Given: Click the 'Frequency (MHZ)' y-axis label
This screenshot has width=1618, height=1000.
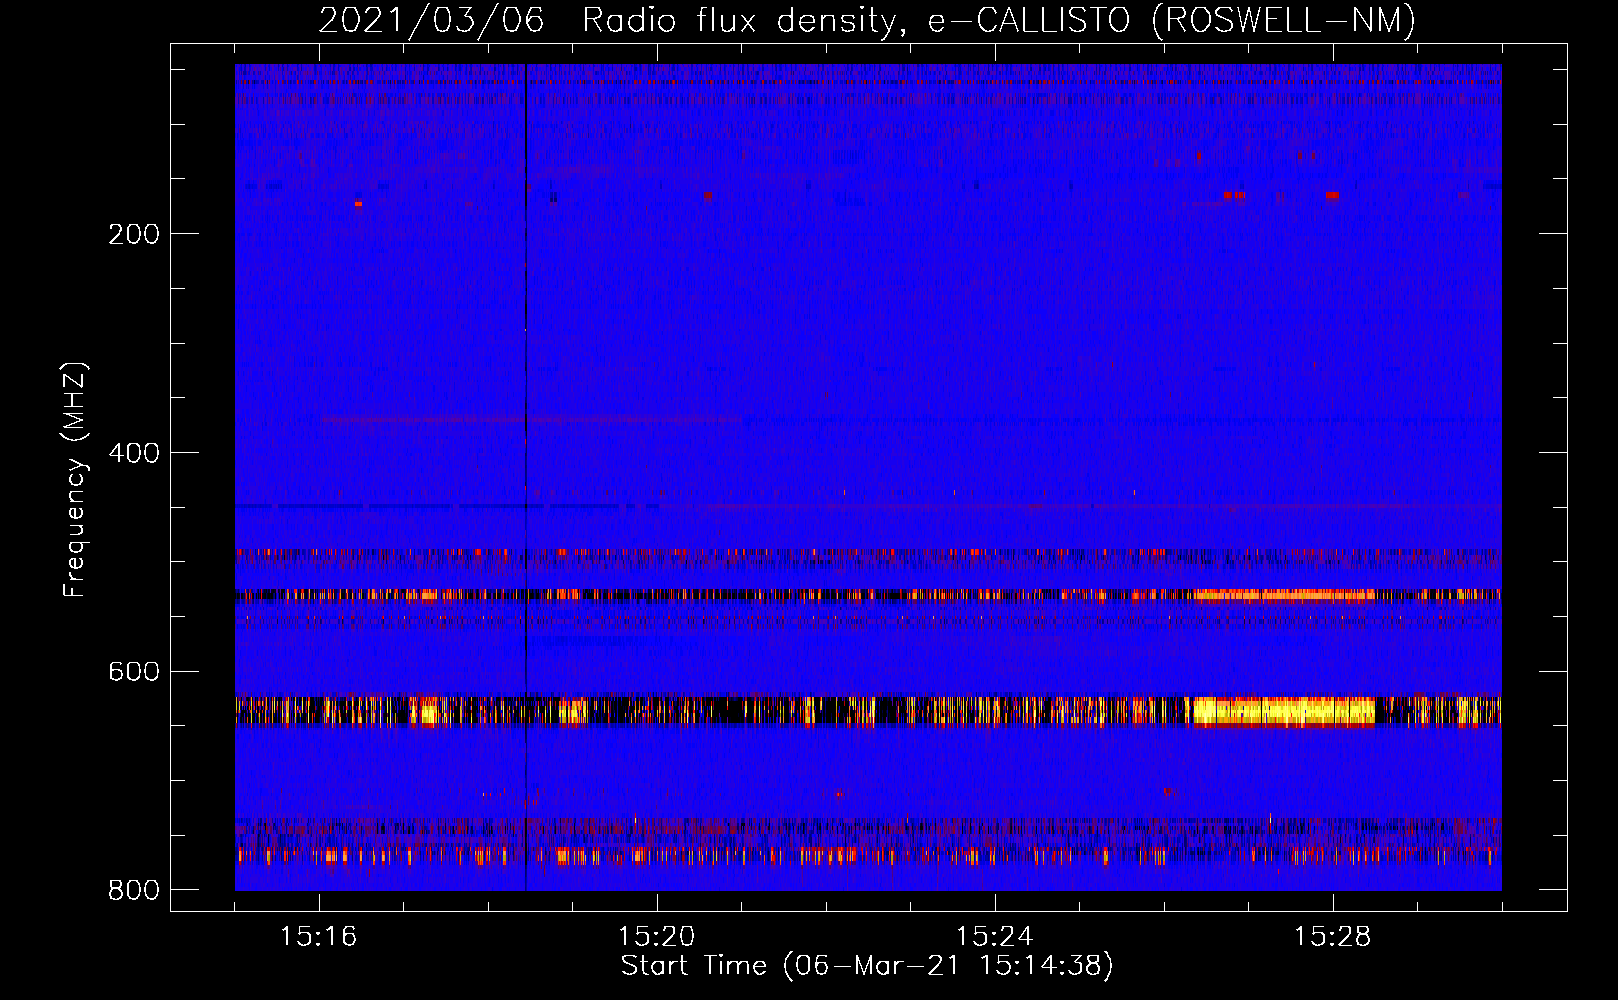Looking at the screenshot, I should pyautogui.click(x=75, y=480).
